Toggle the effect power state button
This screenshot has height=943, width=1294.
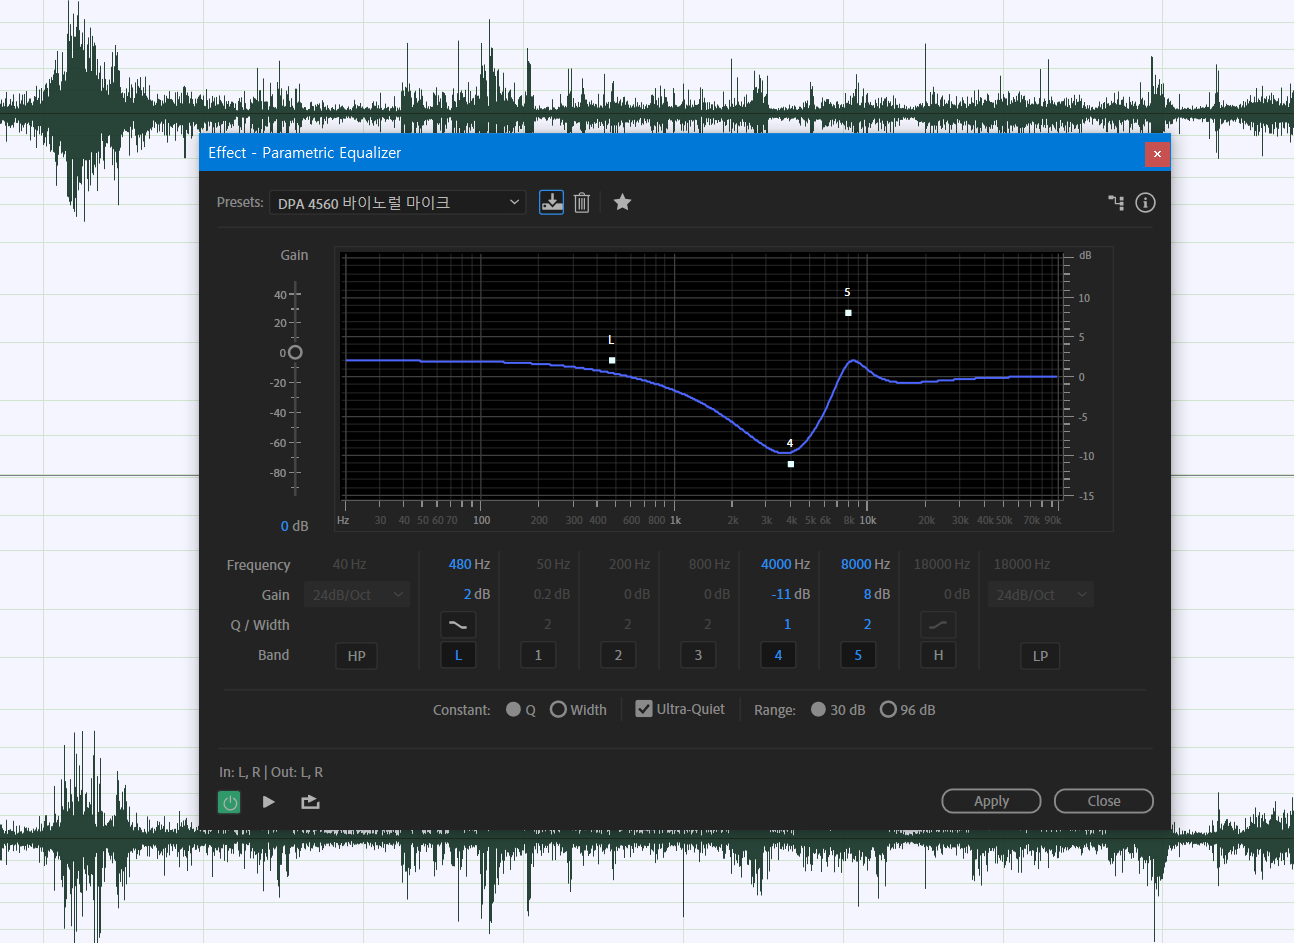click(229, 802)
